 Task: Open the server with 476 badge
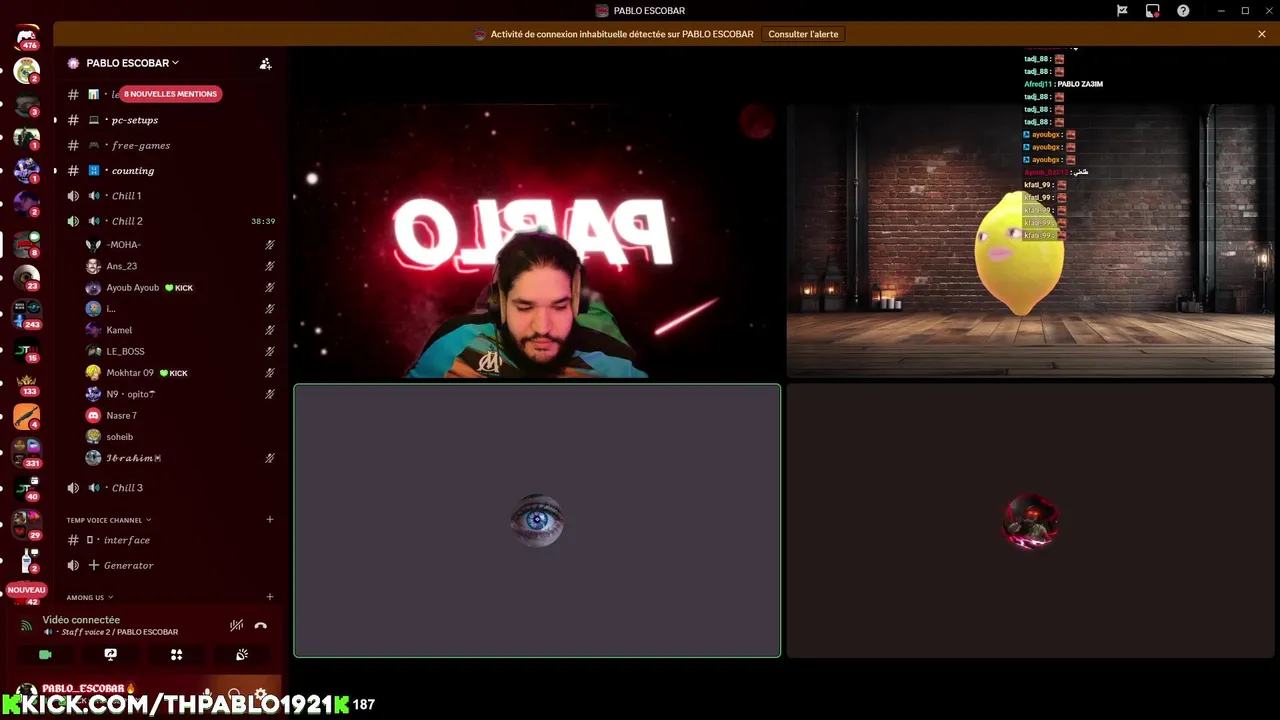pyautogui.click(x=27, y=39)
